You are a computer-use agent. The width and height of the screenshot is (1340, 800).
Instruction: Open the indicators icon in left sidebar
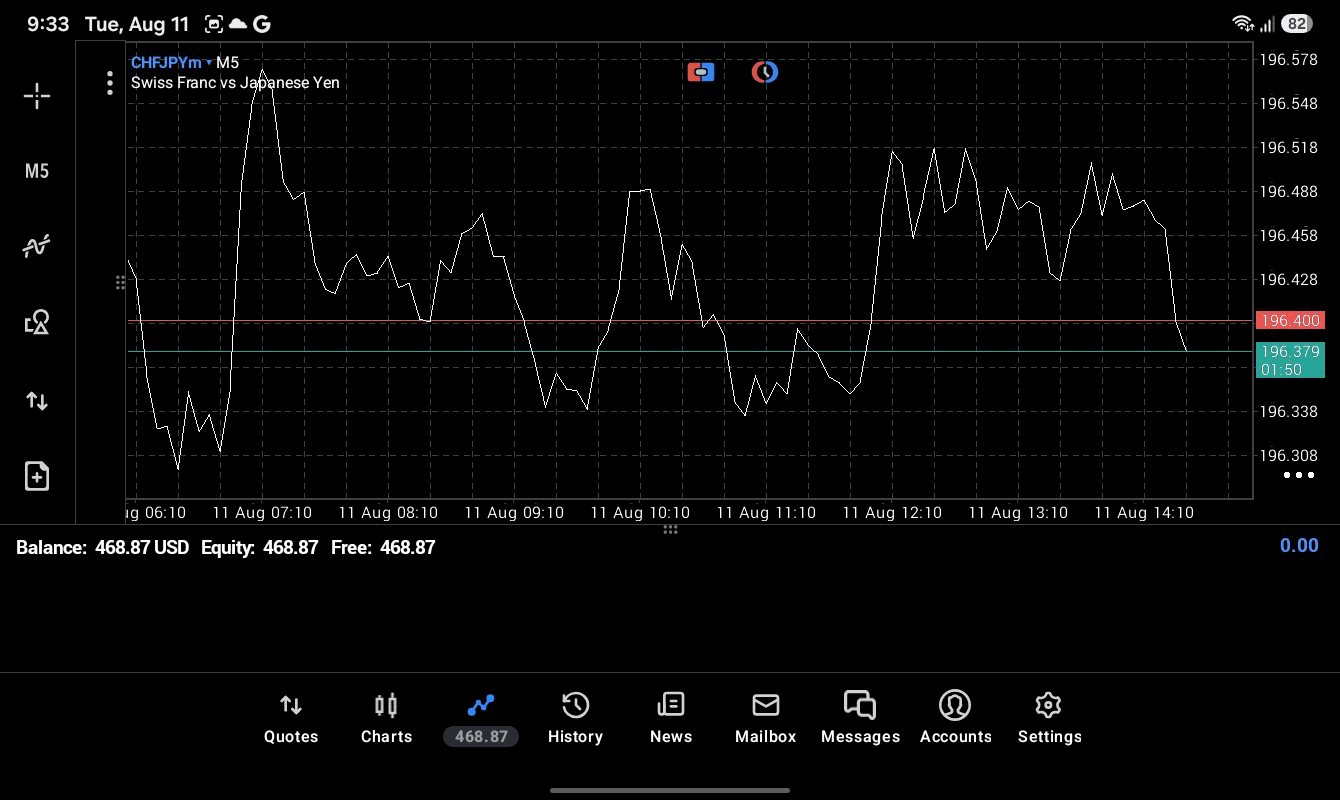point(37,246)
